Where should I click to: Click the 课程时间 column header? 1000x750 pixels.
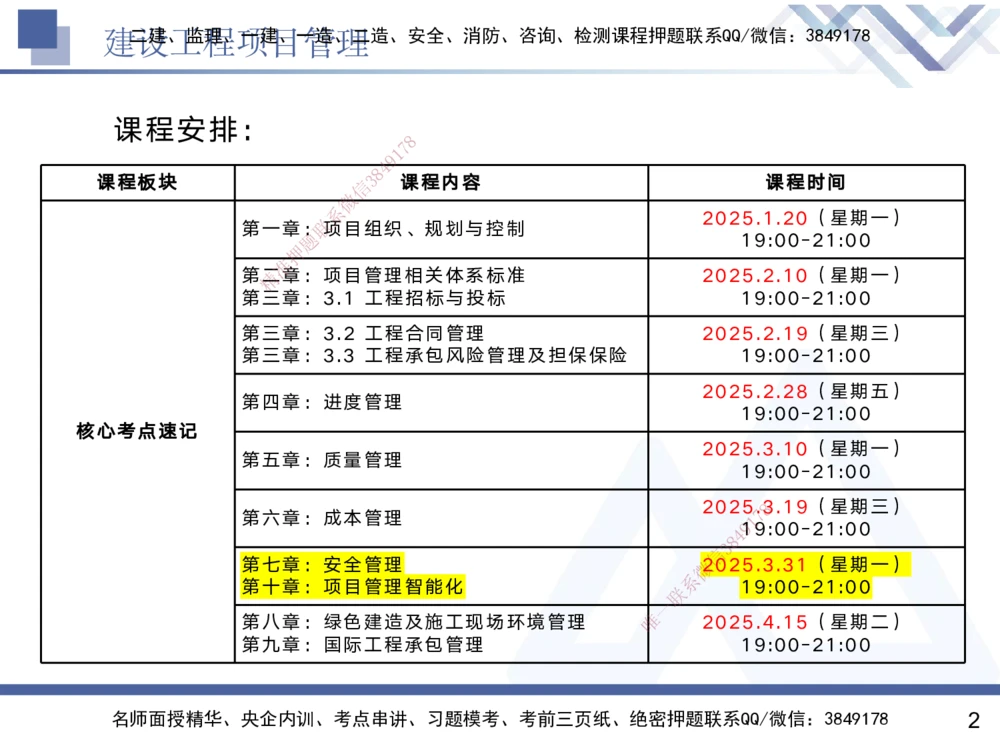807,181
